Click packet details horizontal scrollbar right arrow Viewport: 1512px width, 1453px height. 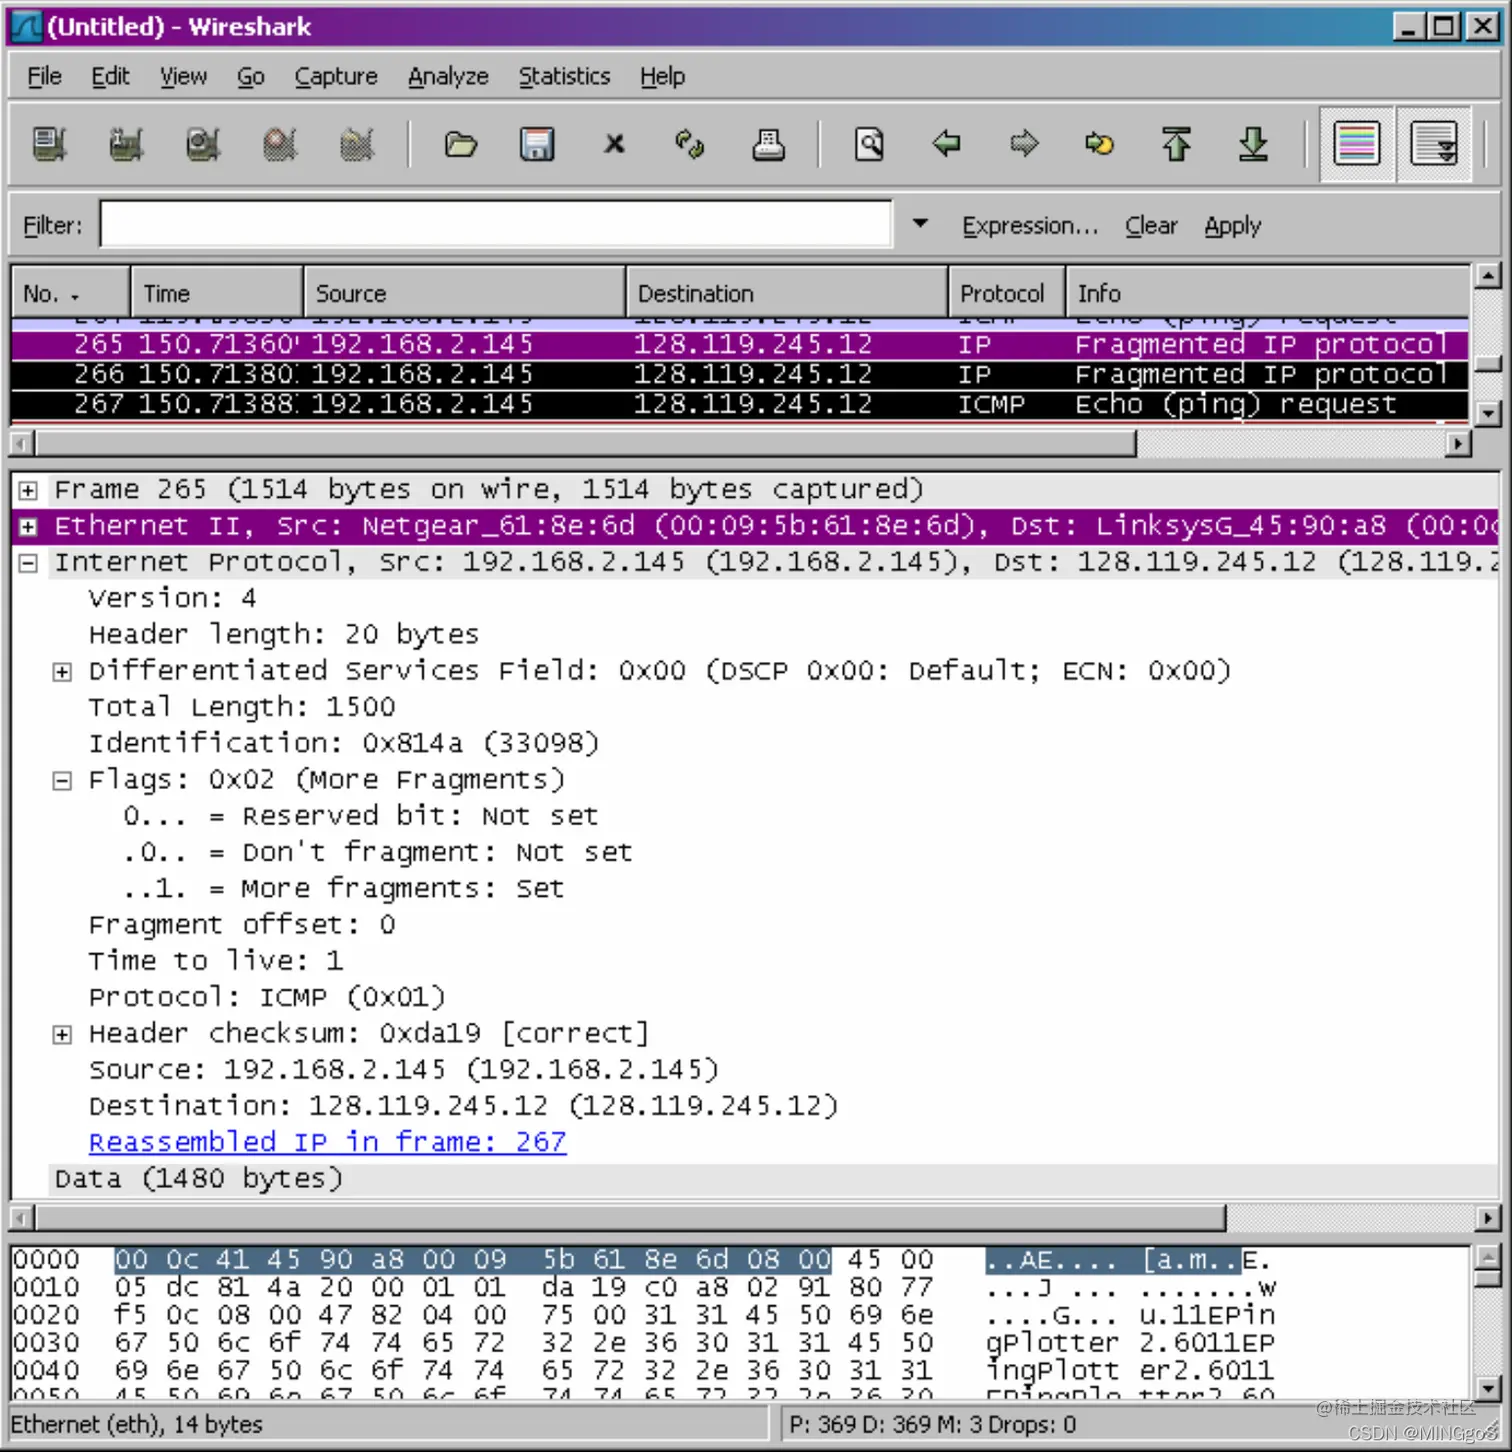pos(1487,1218)
